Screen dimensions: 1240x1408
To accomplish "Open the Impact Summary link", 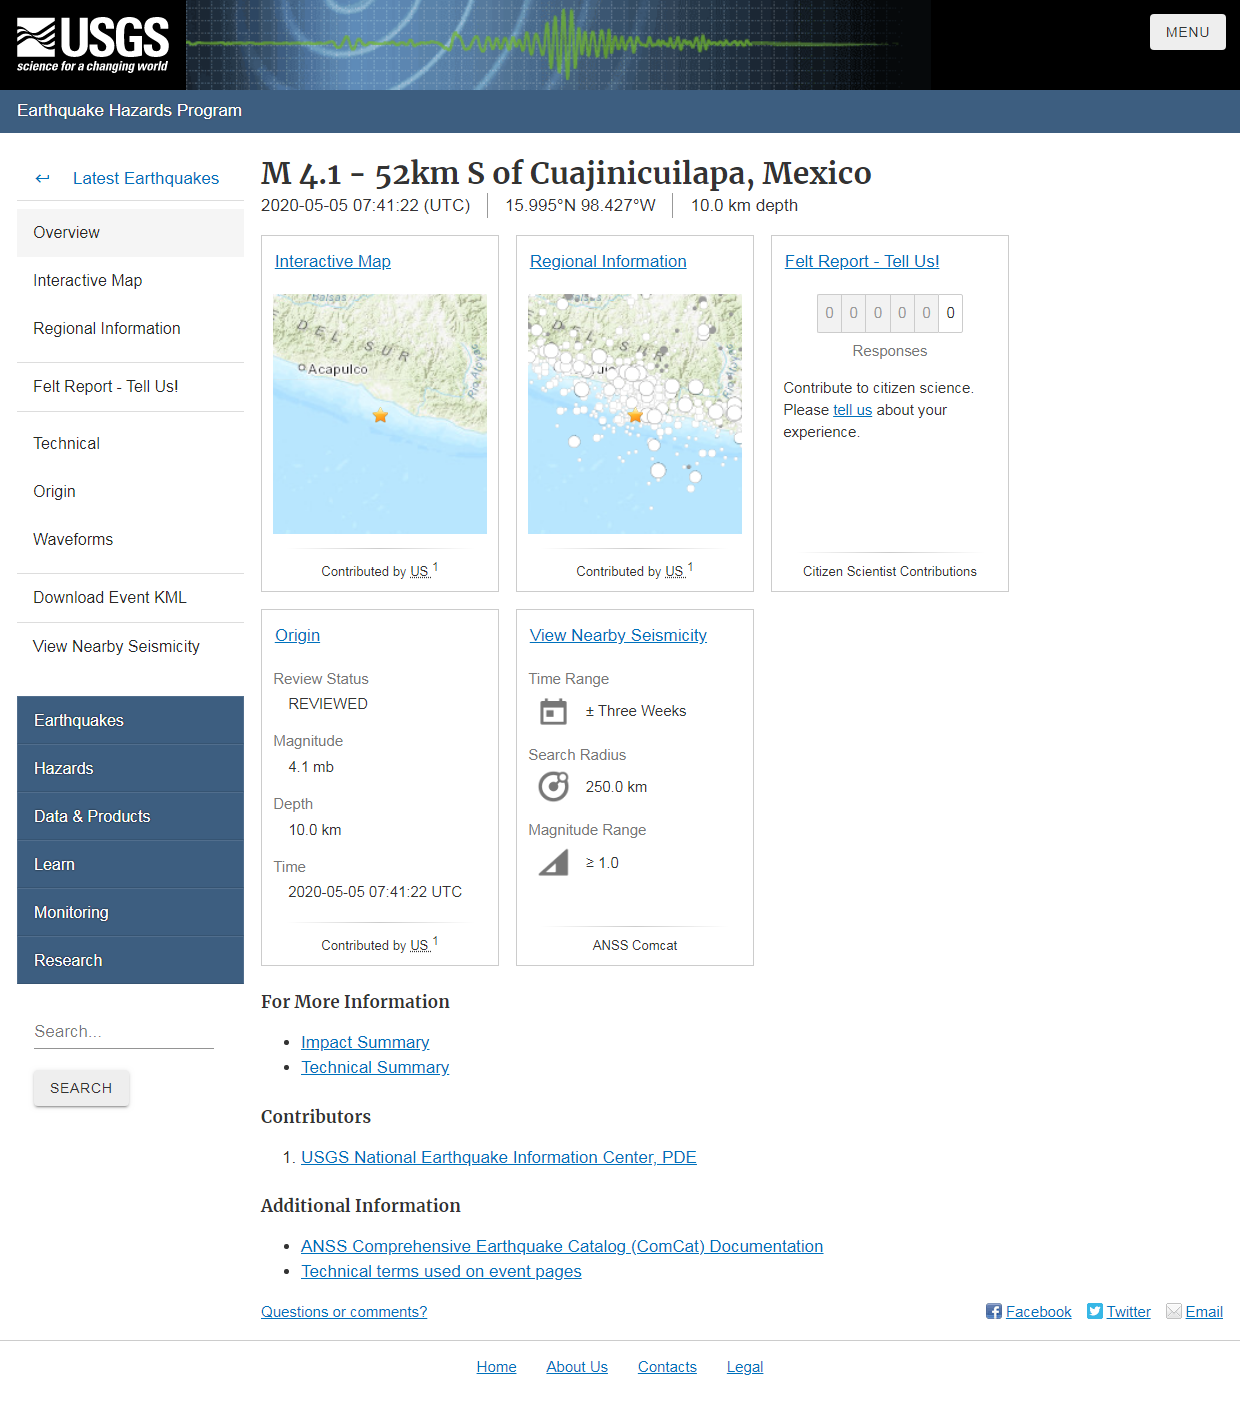I will click(x=364, y=1042).
